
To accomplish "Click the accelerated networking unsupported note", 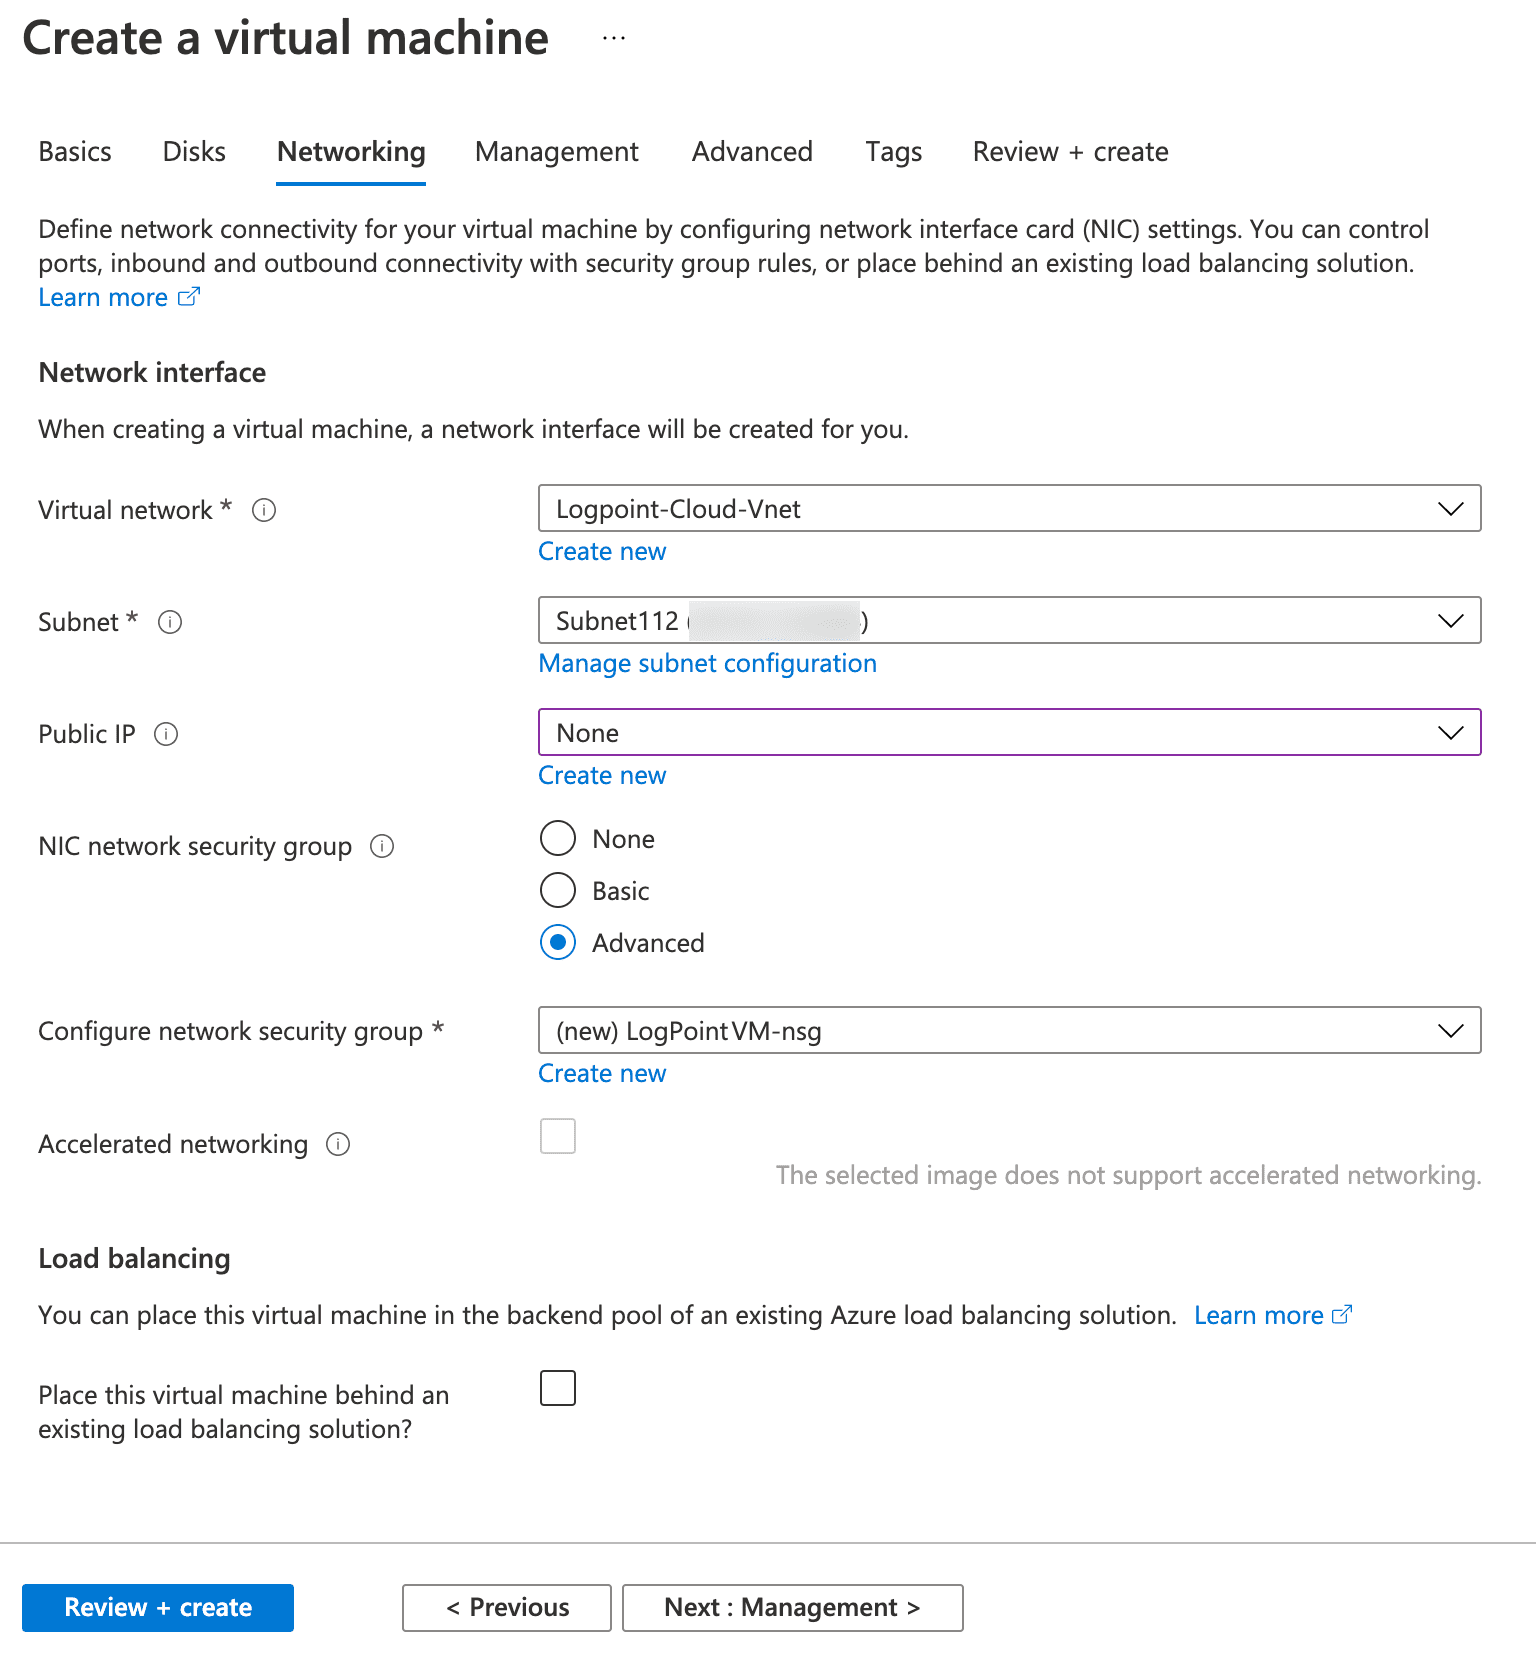I will (x=1128, y=1175).
